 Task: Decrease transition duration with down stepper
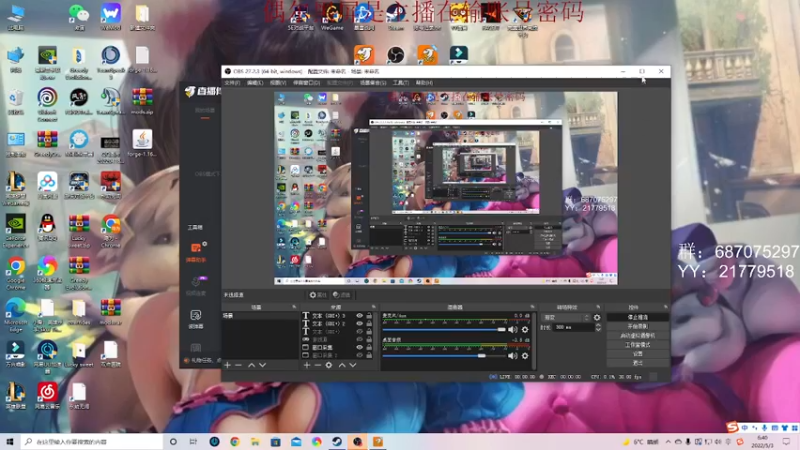(x=598, y=330)
